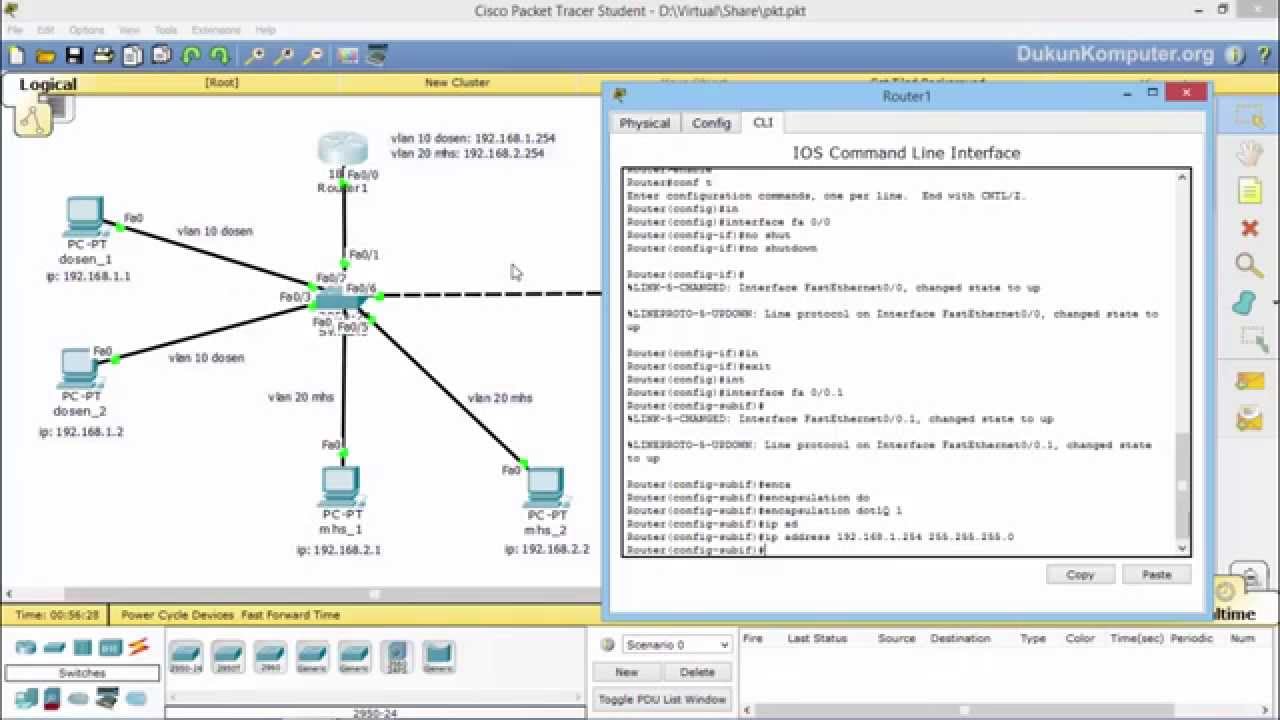Open the Edit menu

click(x=45, y=30)
